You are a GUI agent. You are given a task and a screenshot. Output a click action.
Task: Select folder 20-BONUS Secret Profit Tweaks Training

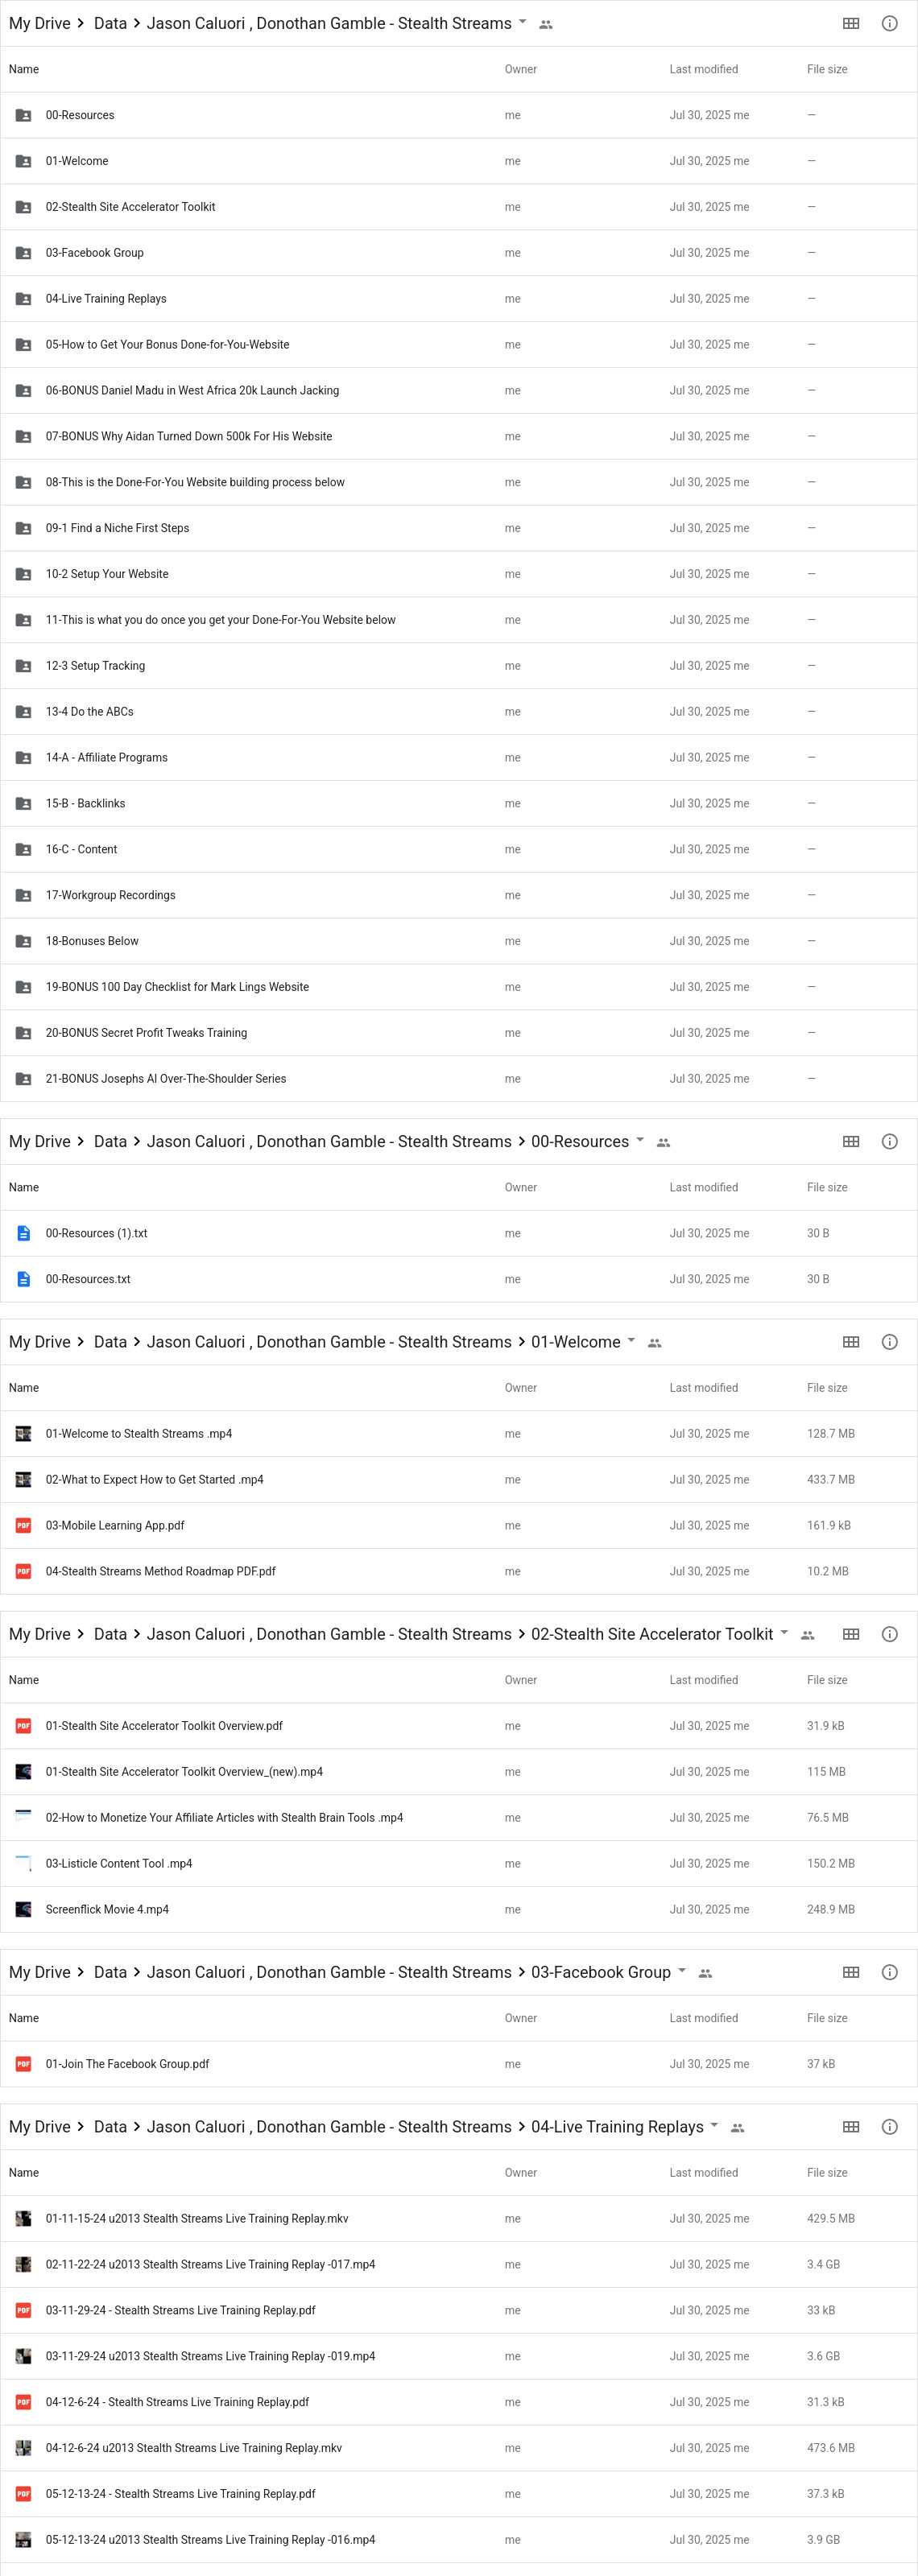pos(459,1032)
